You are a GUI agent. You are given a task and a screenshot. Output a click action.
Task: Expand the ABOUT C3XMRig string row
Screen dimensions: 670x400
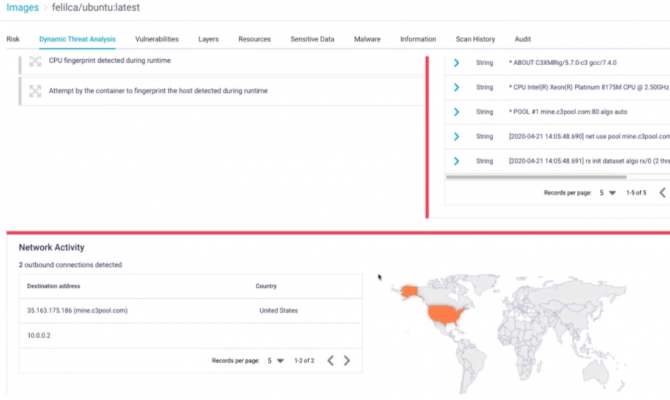[x=456, y=62]
